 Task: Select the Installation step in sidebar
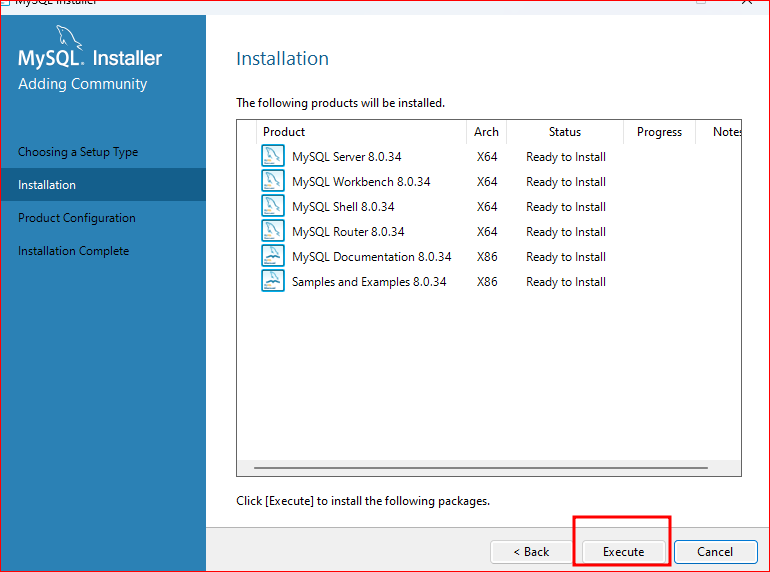(103, 185)
